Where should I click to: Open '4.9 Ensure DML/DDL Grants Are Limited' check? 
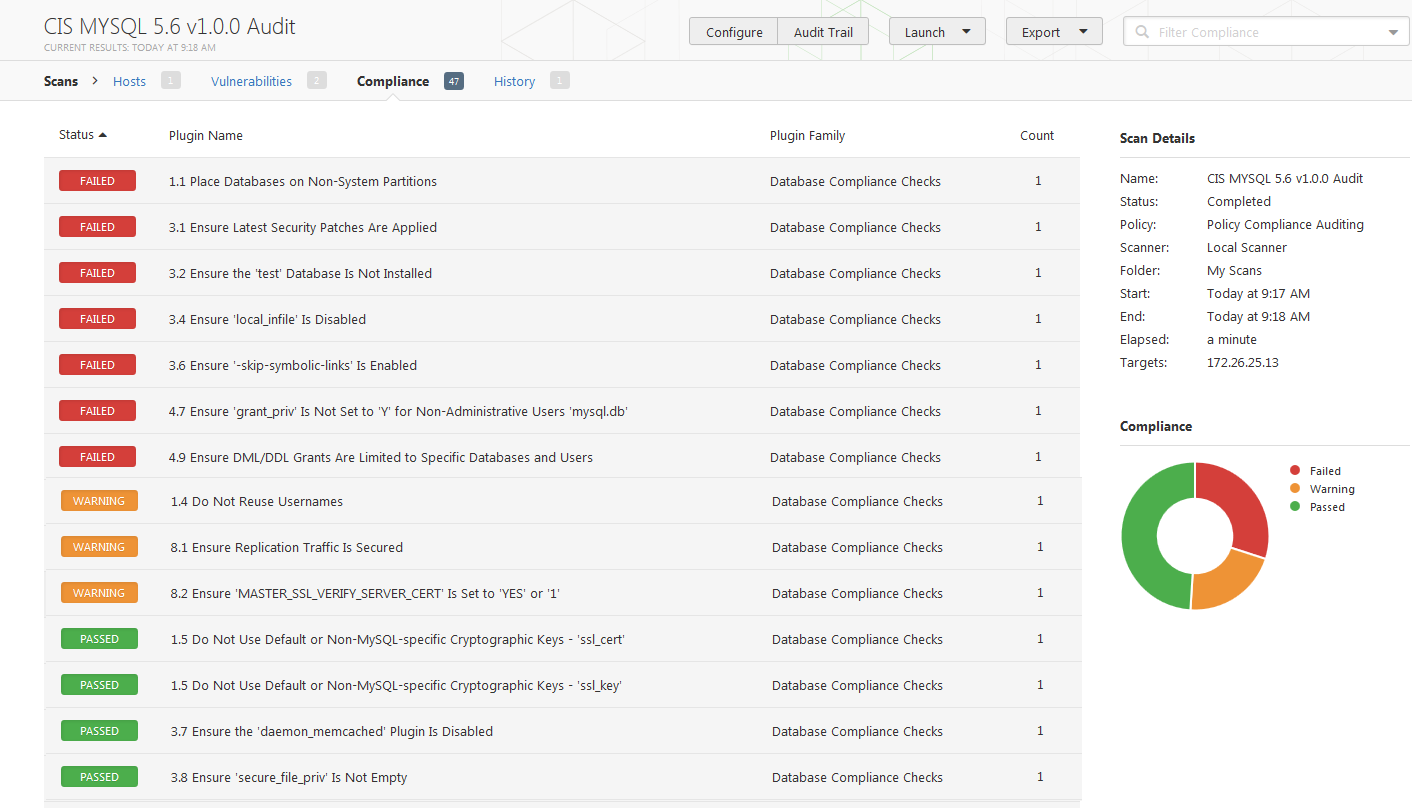[x=381, y=457]
